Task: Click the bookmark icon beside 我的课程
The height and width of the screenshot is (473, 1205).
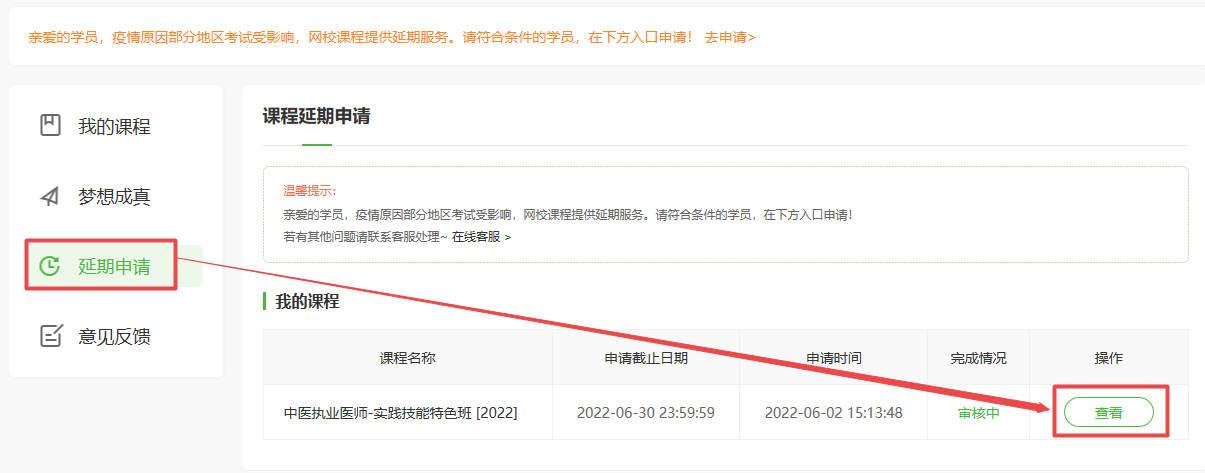Action: coord(50,126)
